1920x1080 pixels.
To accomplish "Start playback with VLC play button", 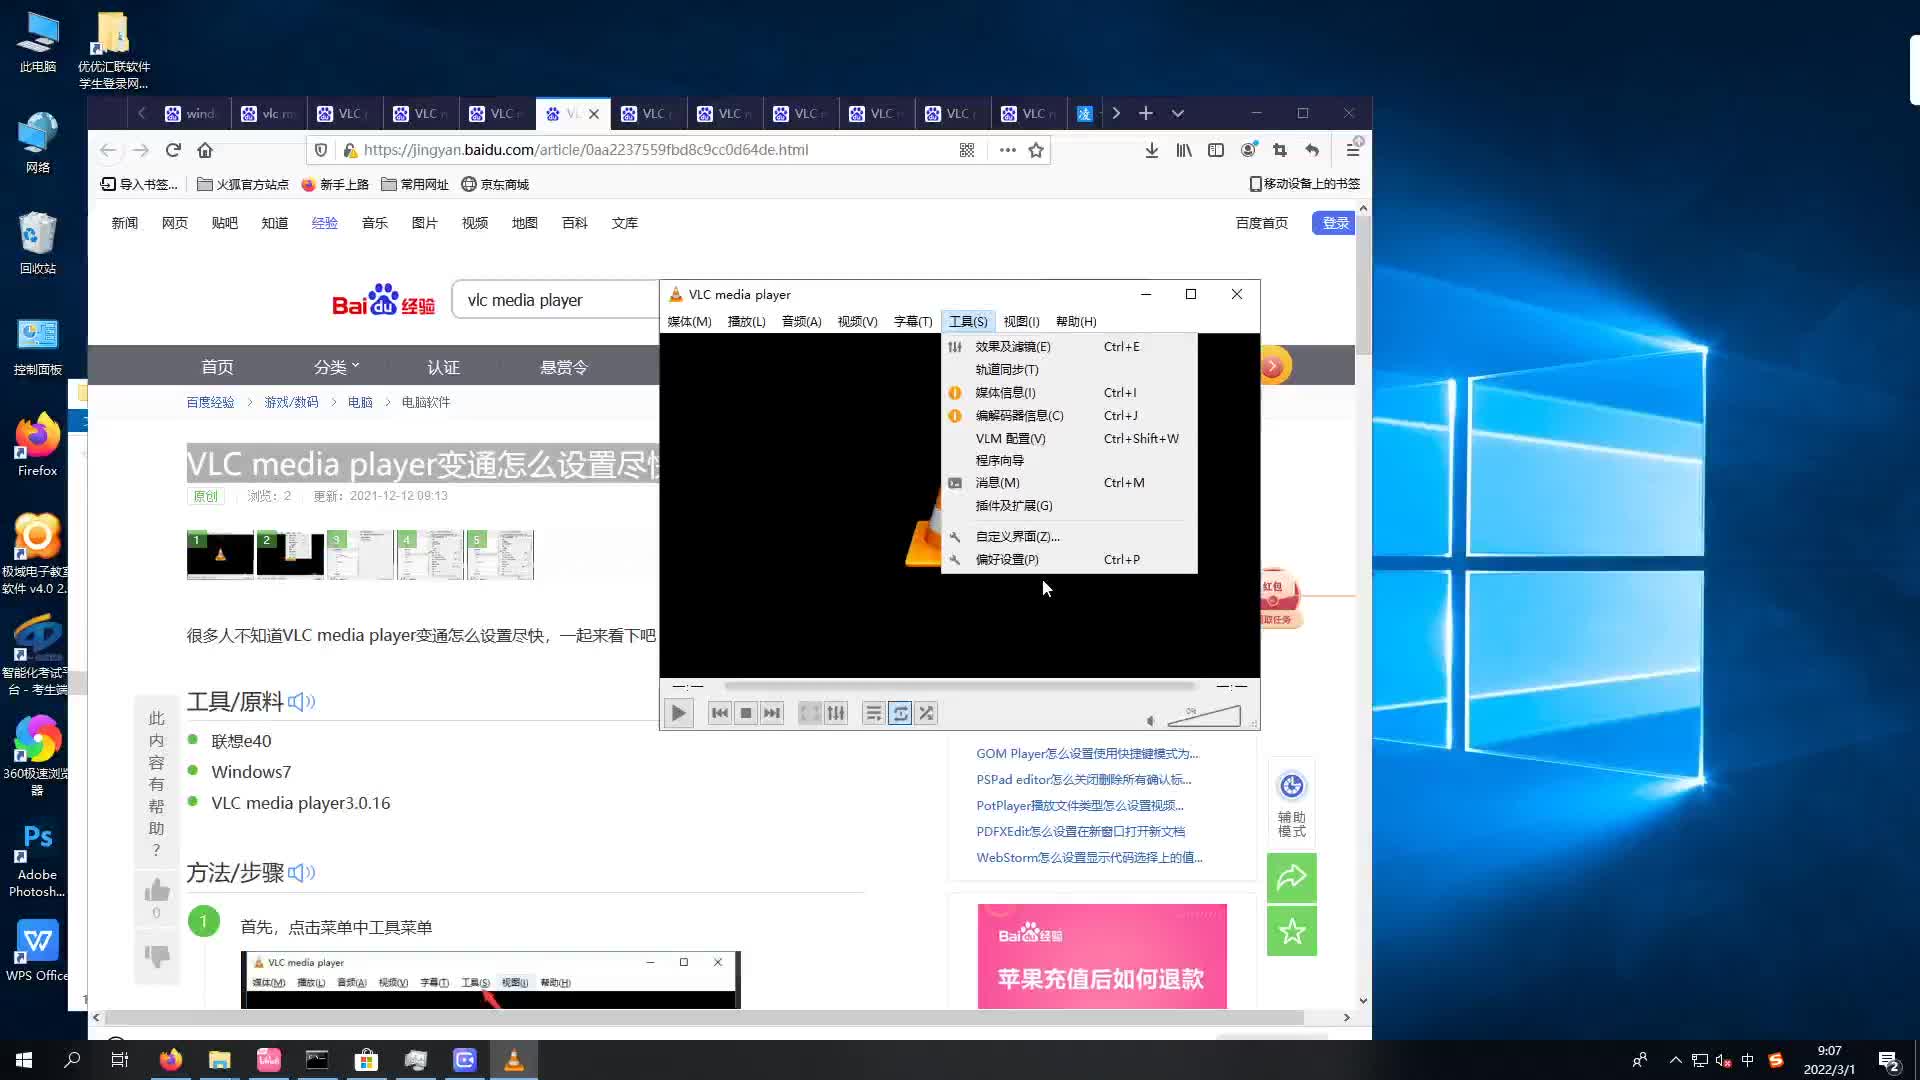I will [x=678, y=713].
